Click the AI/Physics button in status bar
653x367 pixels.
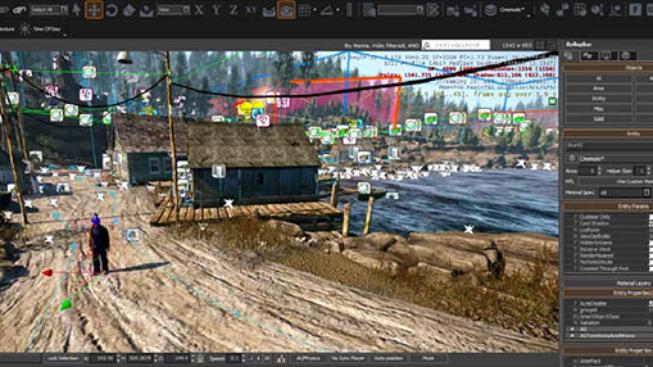tap(308, 358)
